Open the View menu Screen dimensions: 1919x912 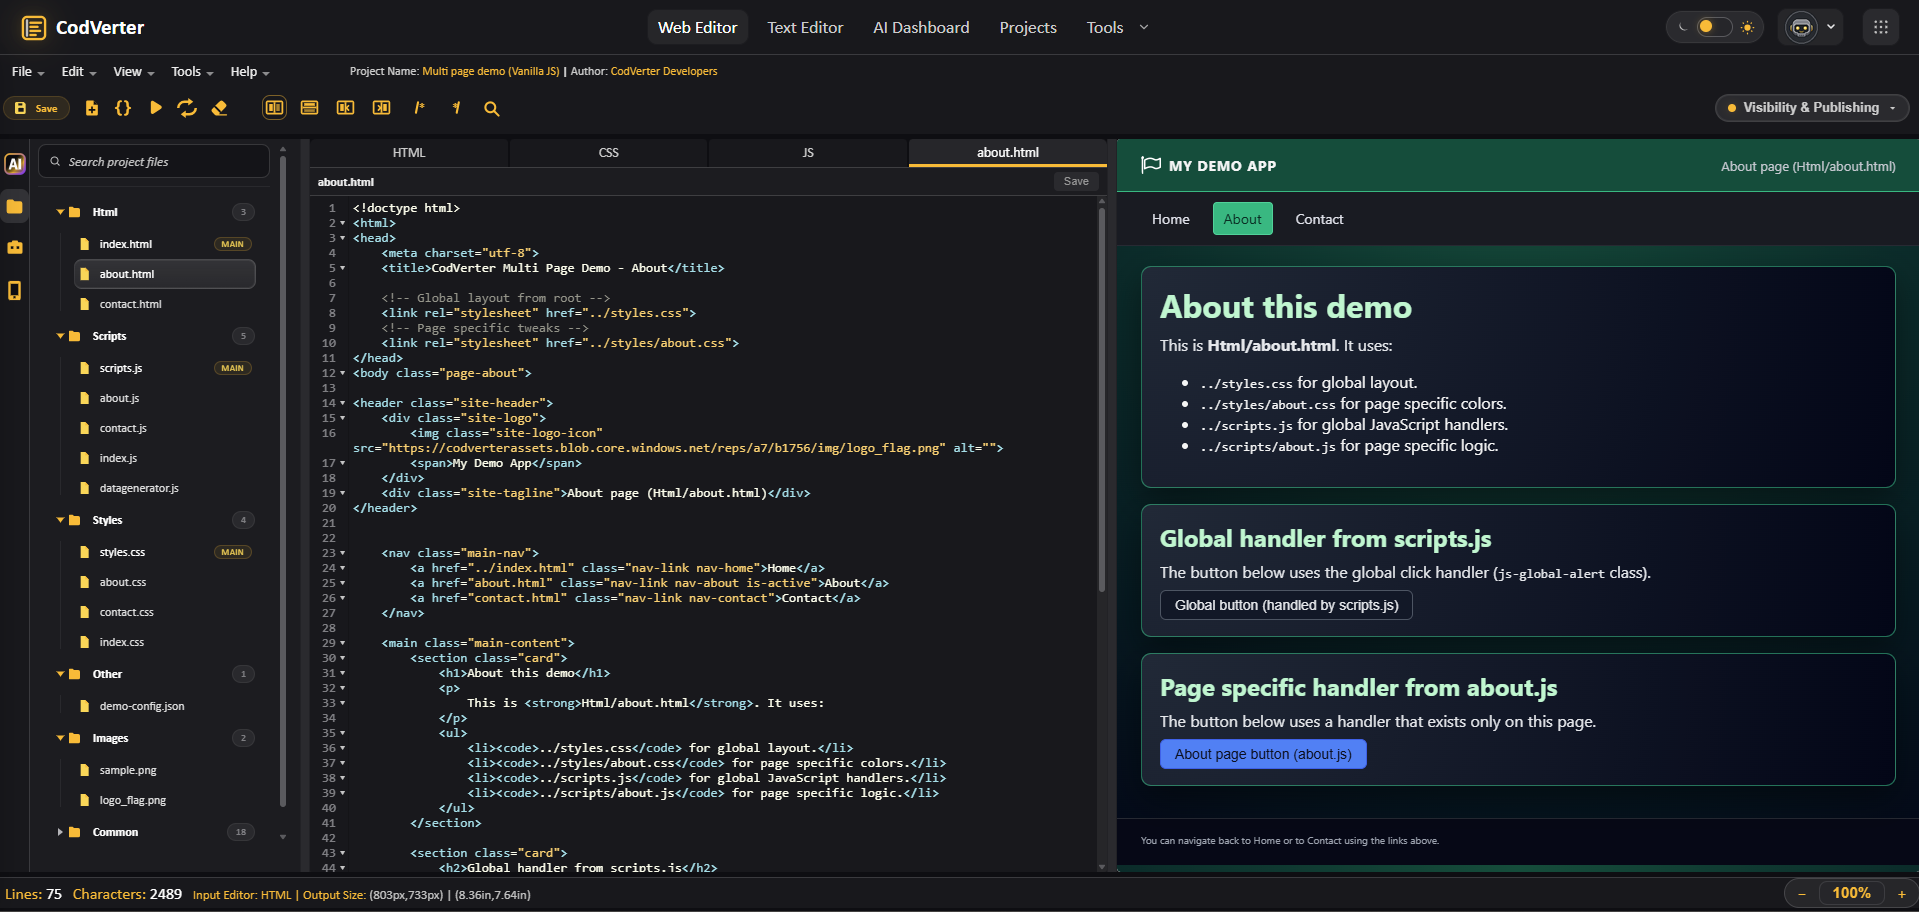pyautogui.click(x=133, y=72)
